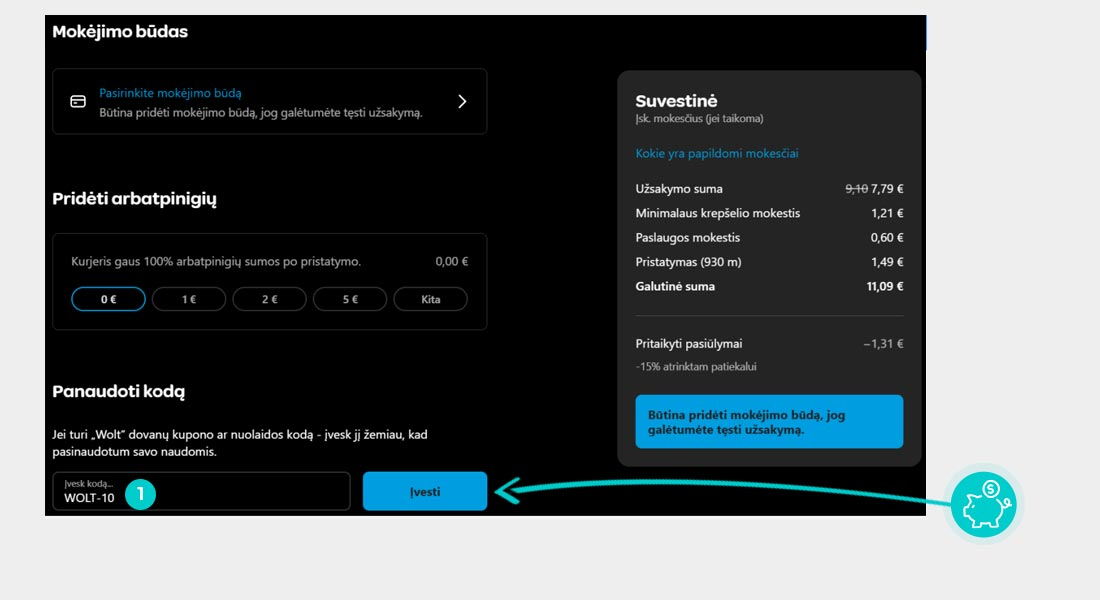Click 'Pritaikyti pasiūlymai' discount label

[x=689, y=344]
